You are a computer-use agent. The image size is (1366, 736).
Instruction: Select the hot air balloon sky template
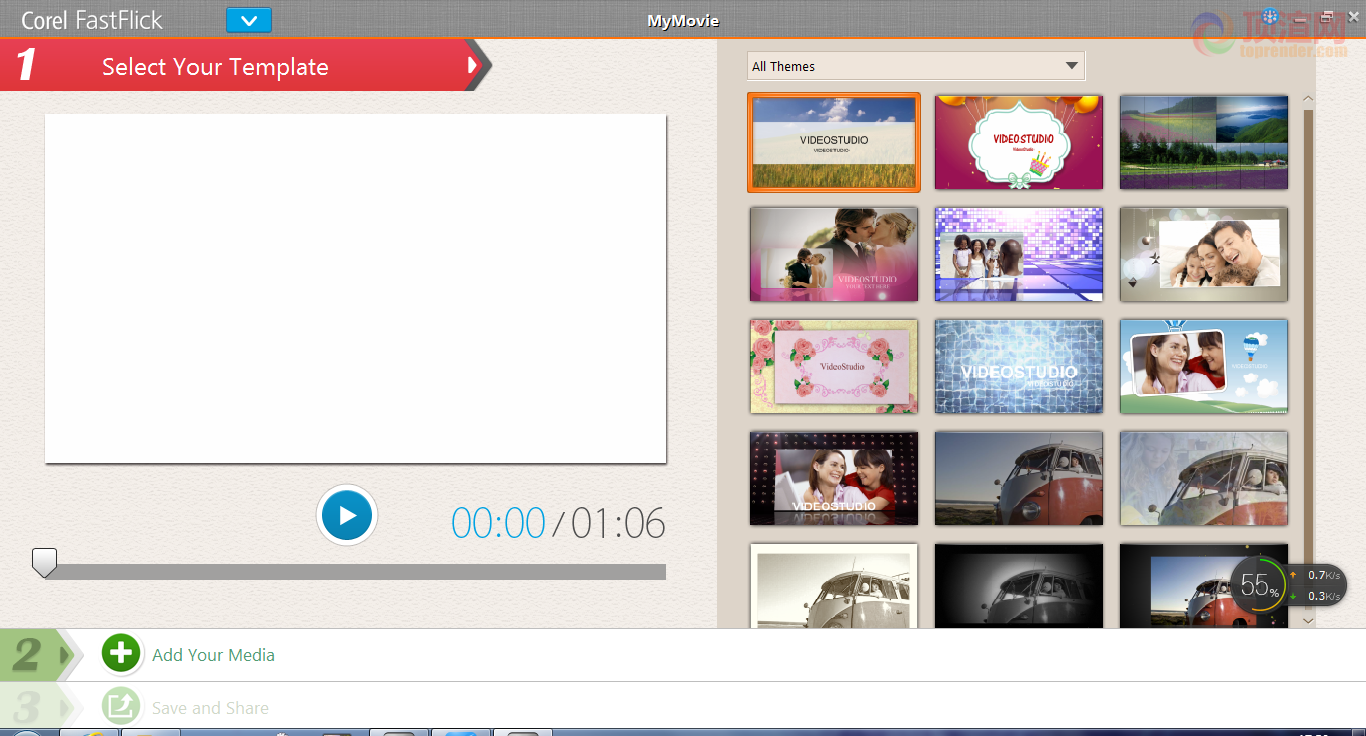[x=1204, y=366]
